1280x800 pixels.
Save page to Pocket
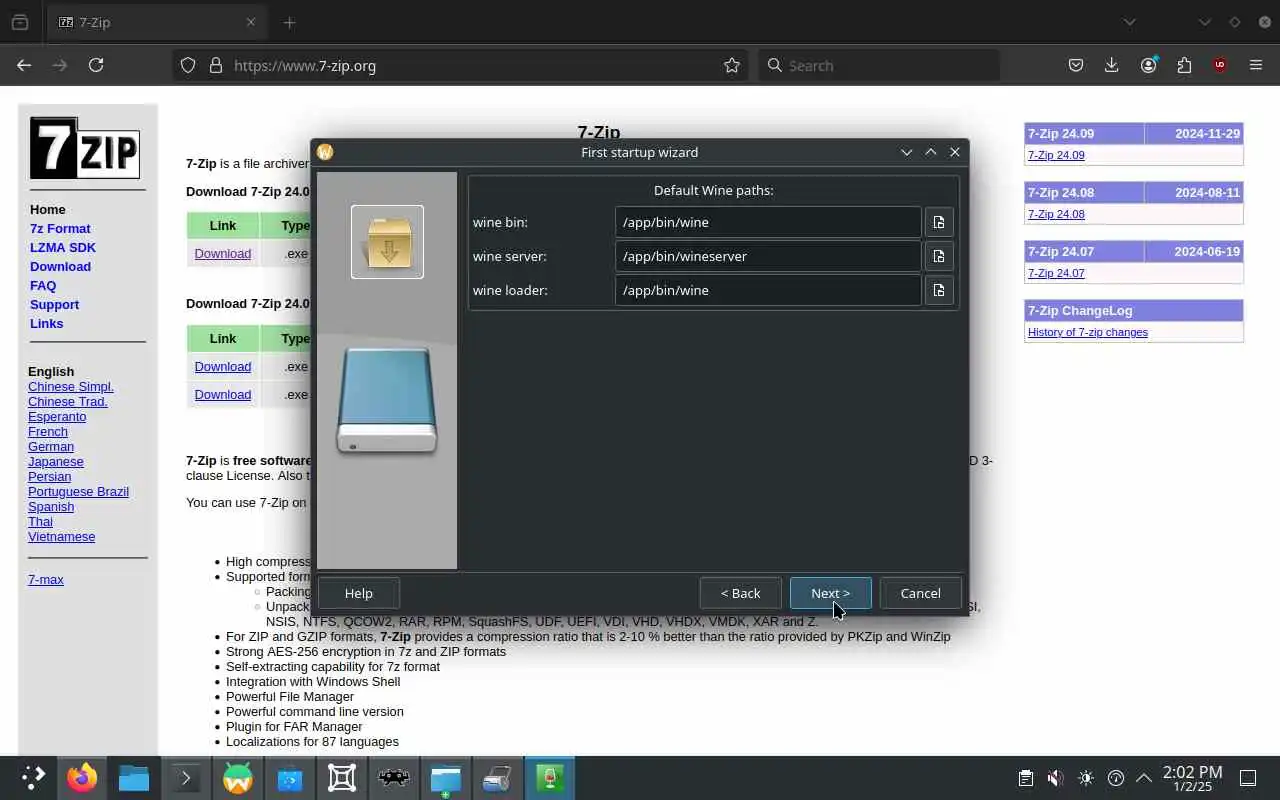(1076, 65)
